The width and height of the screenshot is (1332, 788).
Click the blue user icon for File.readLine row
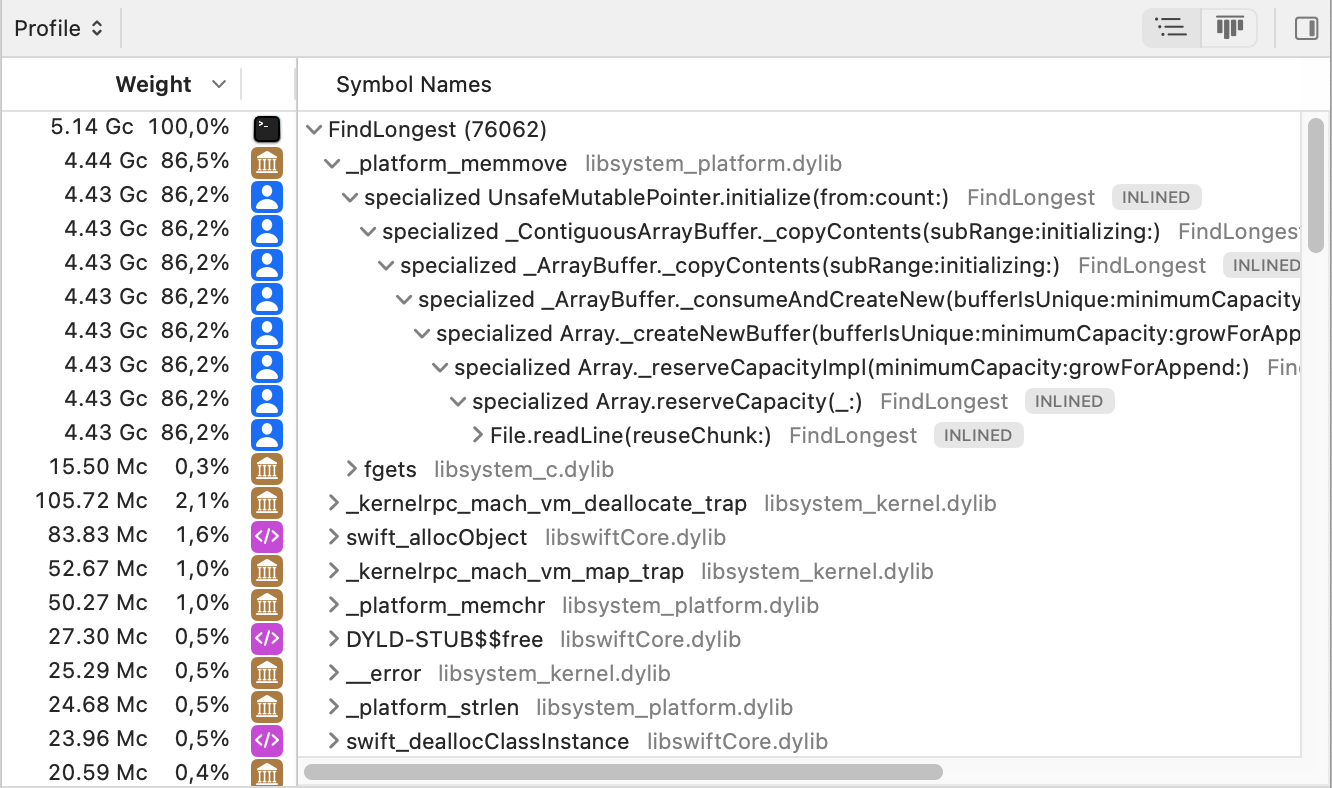(x=266, y=435)
